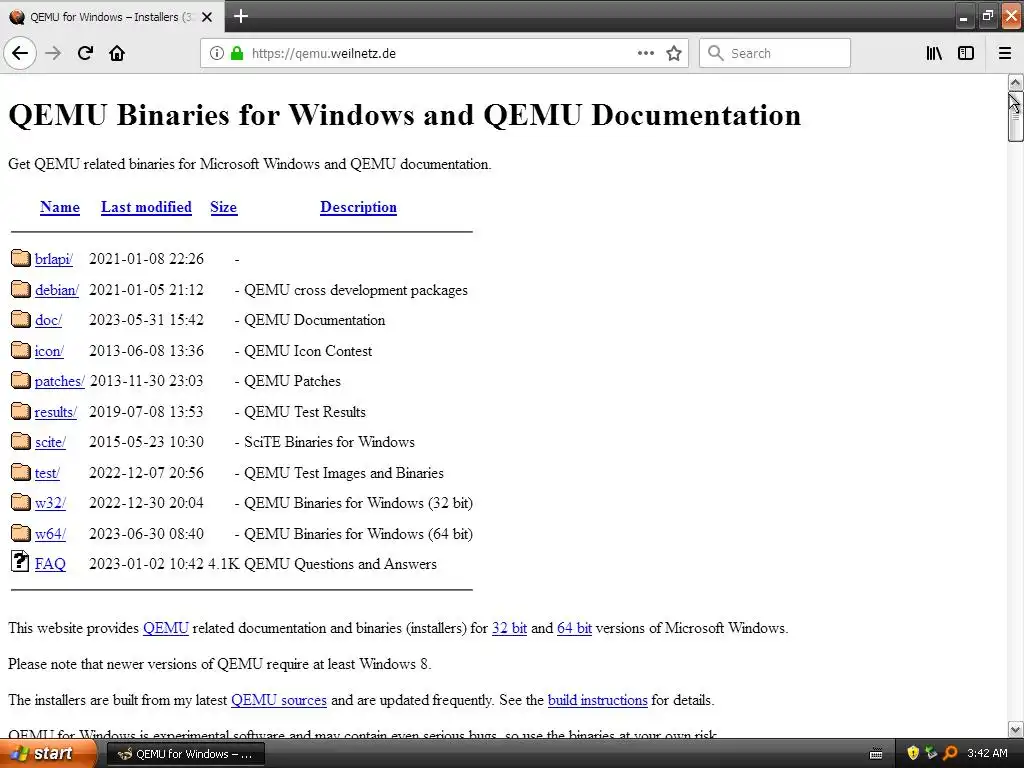Sort listing by Name column

60,207
